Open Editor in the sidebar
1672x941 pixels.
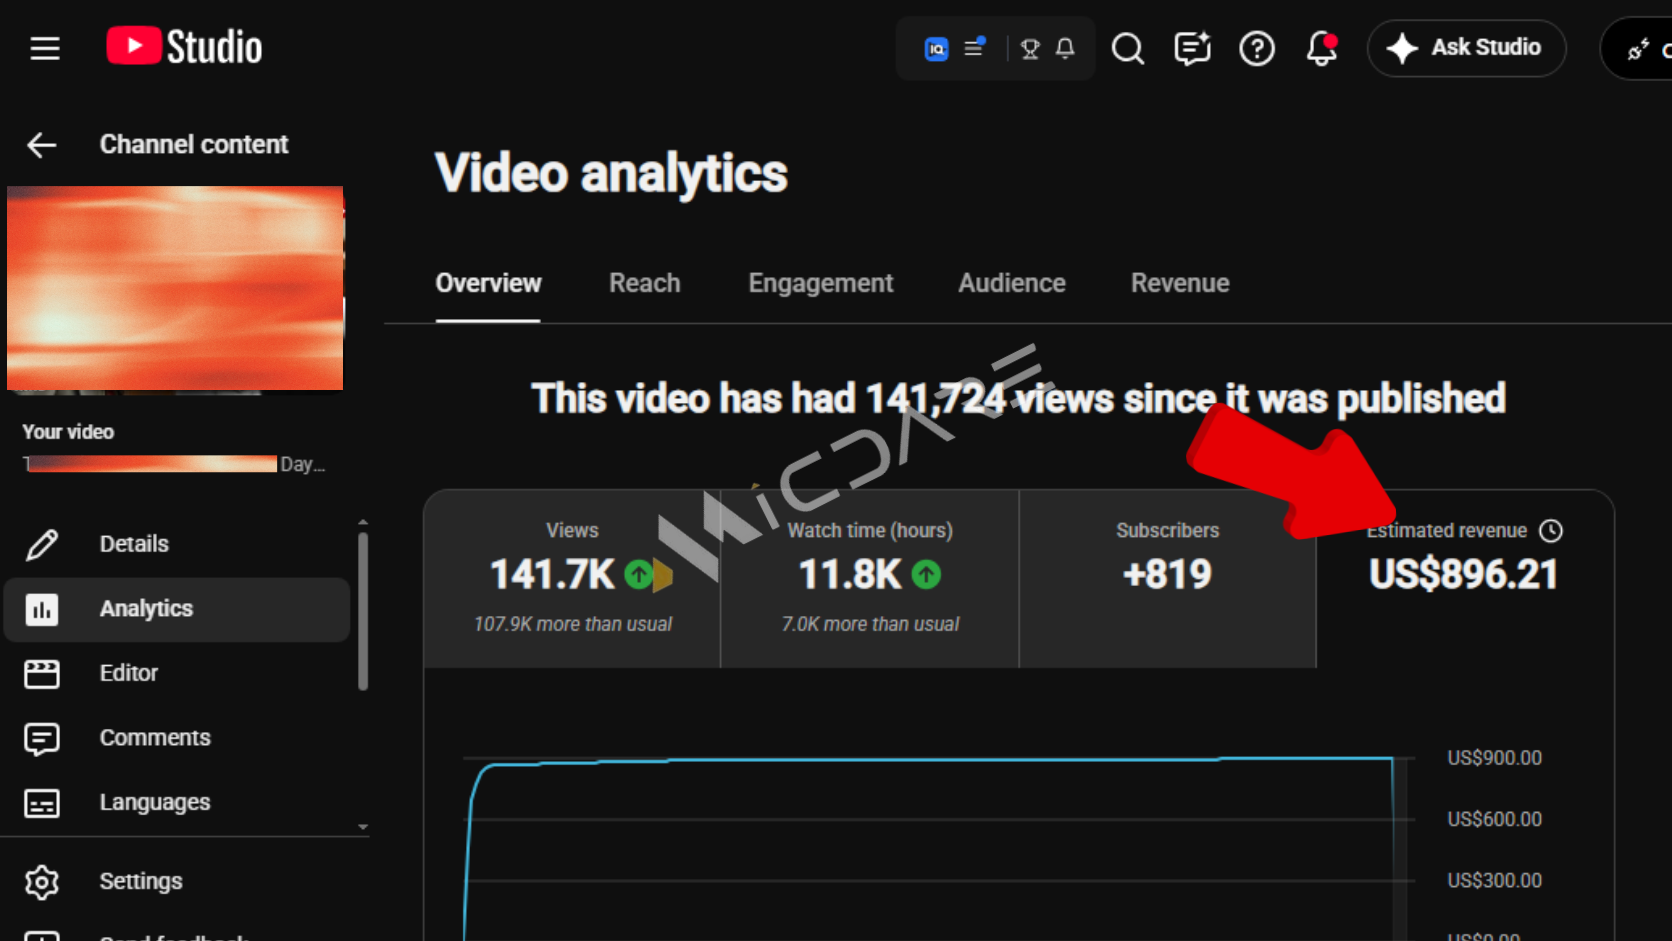[176, 673]
